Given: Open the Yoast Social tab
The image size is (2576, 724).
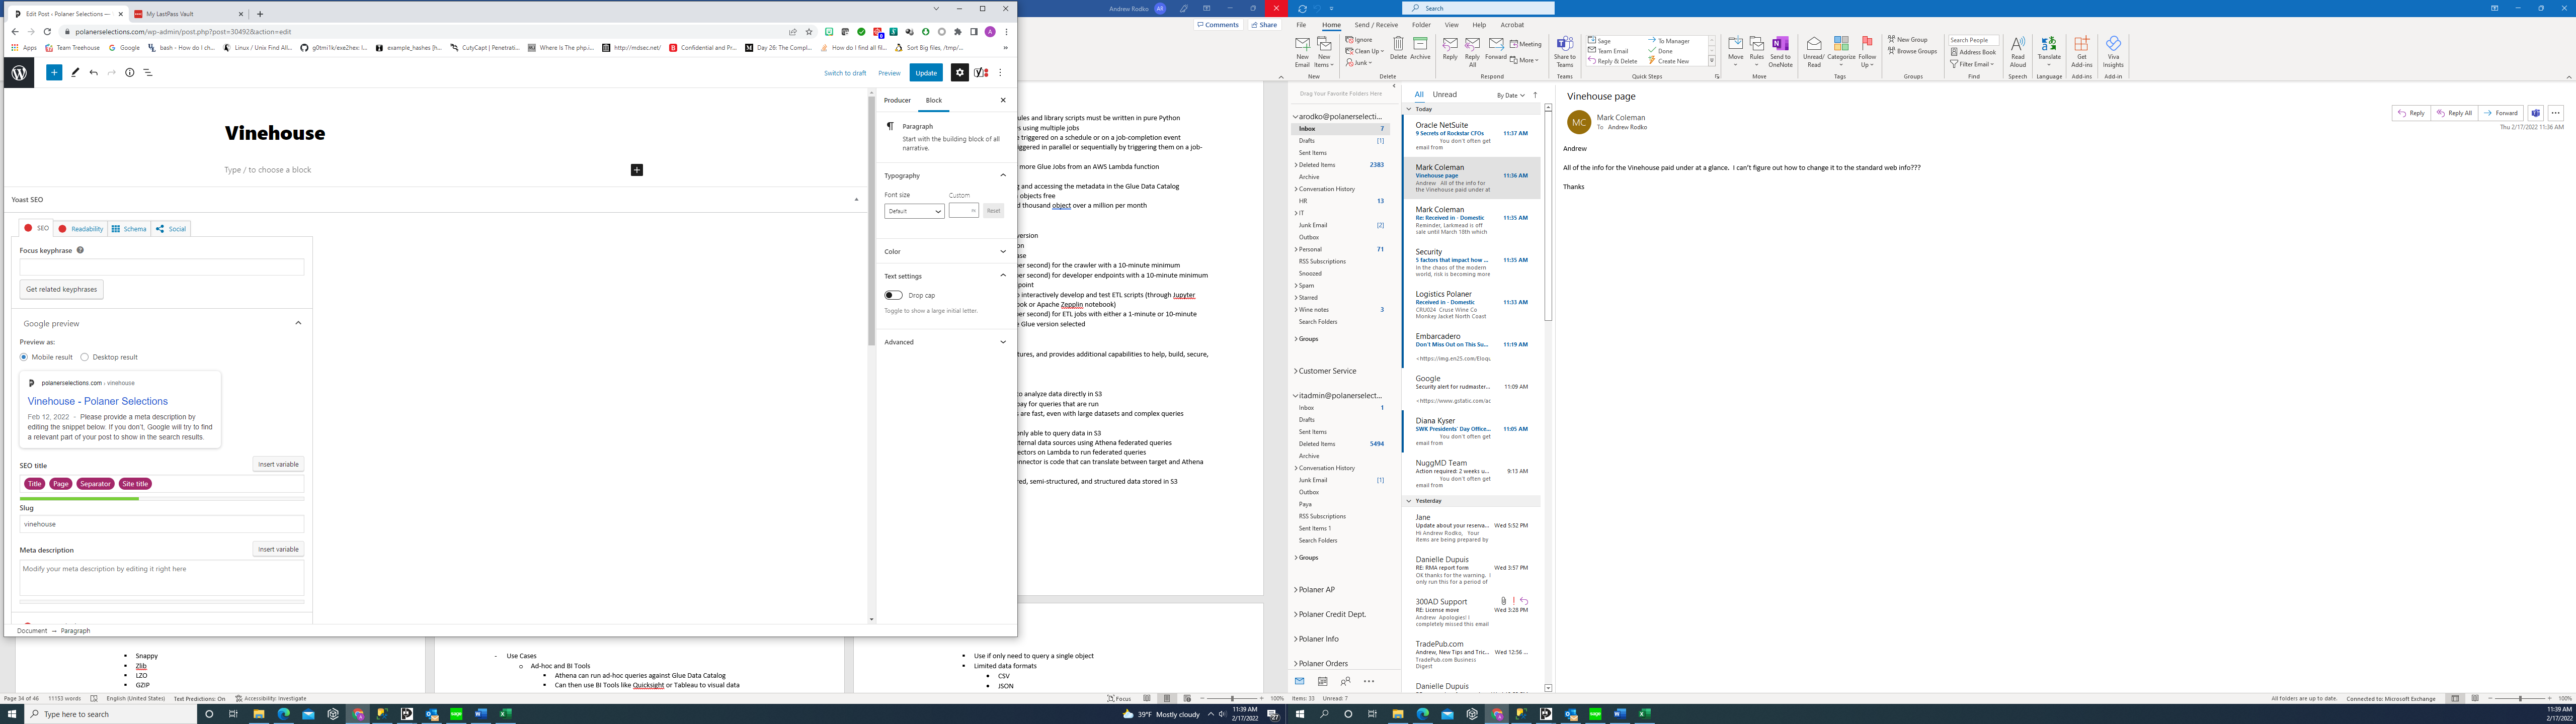Looking at the screenshot, I should pos(171,229).
